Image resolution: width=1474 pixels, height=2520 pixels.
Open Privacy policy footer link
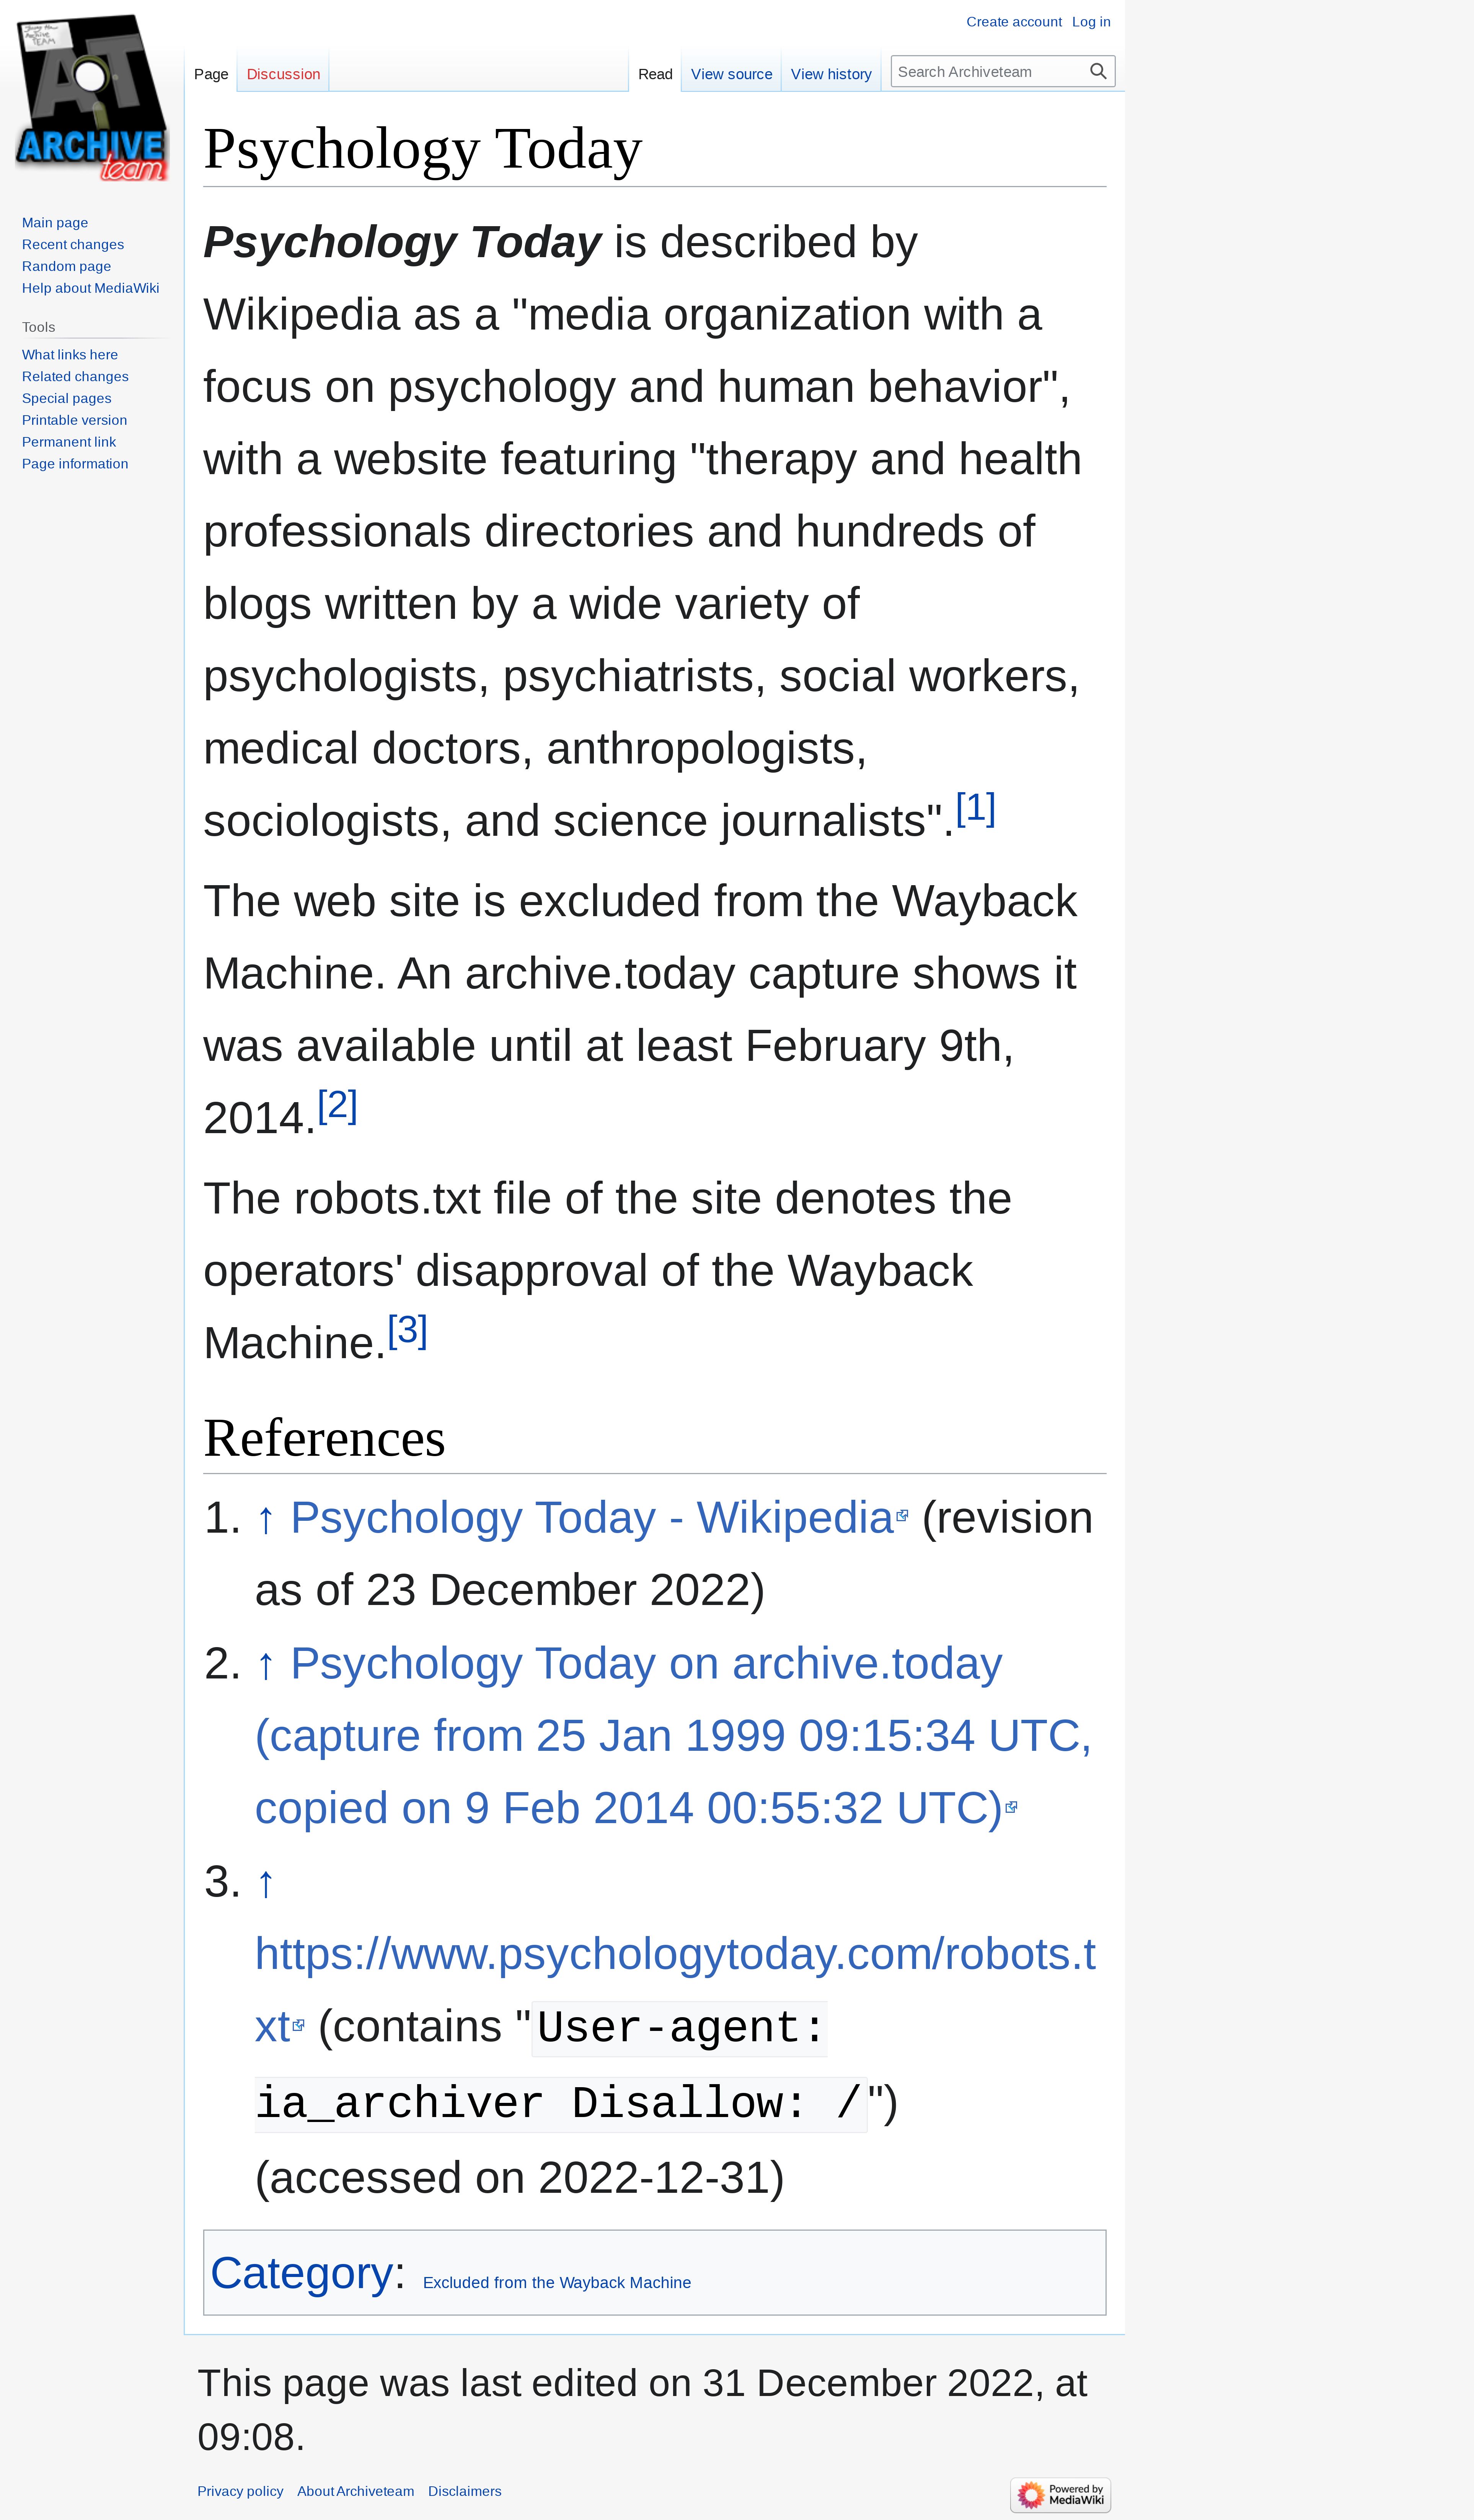(x=240, y=2491)
